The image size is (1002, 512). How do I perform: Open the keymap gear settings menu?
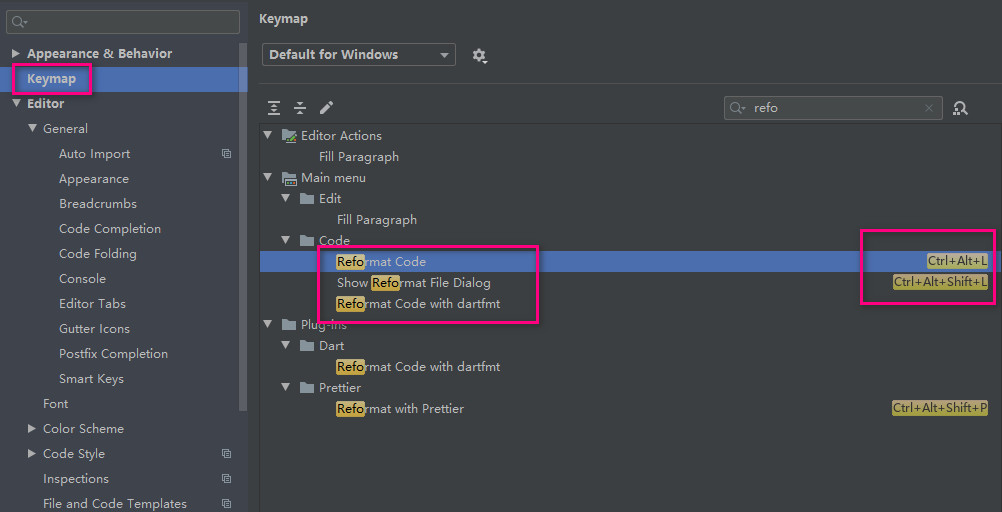point(479,56)
